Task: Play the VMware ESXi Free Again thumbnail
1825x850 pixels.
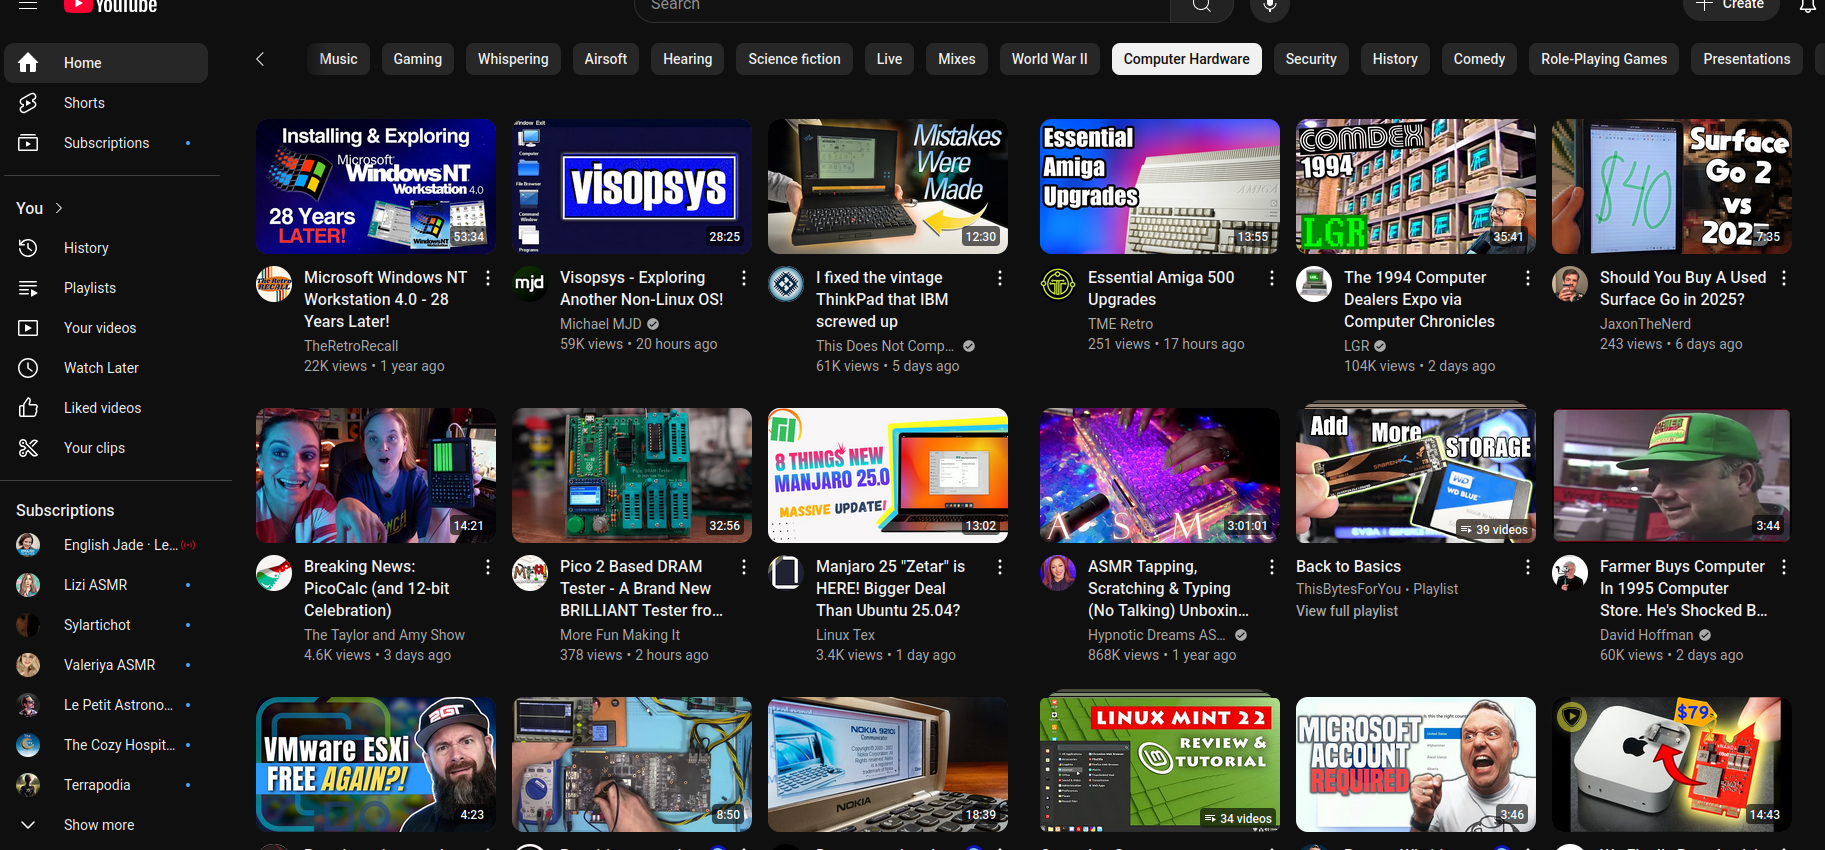Action: [x=376, y=764]
